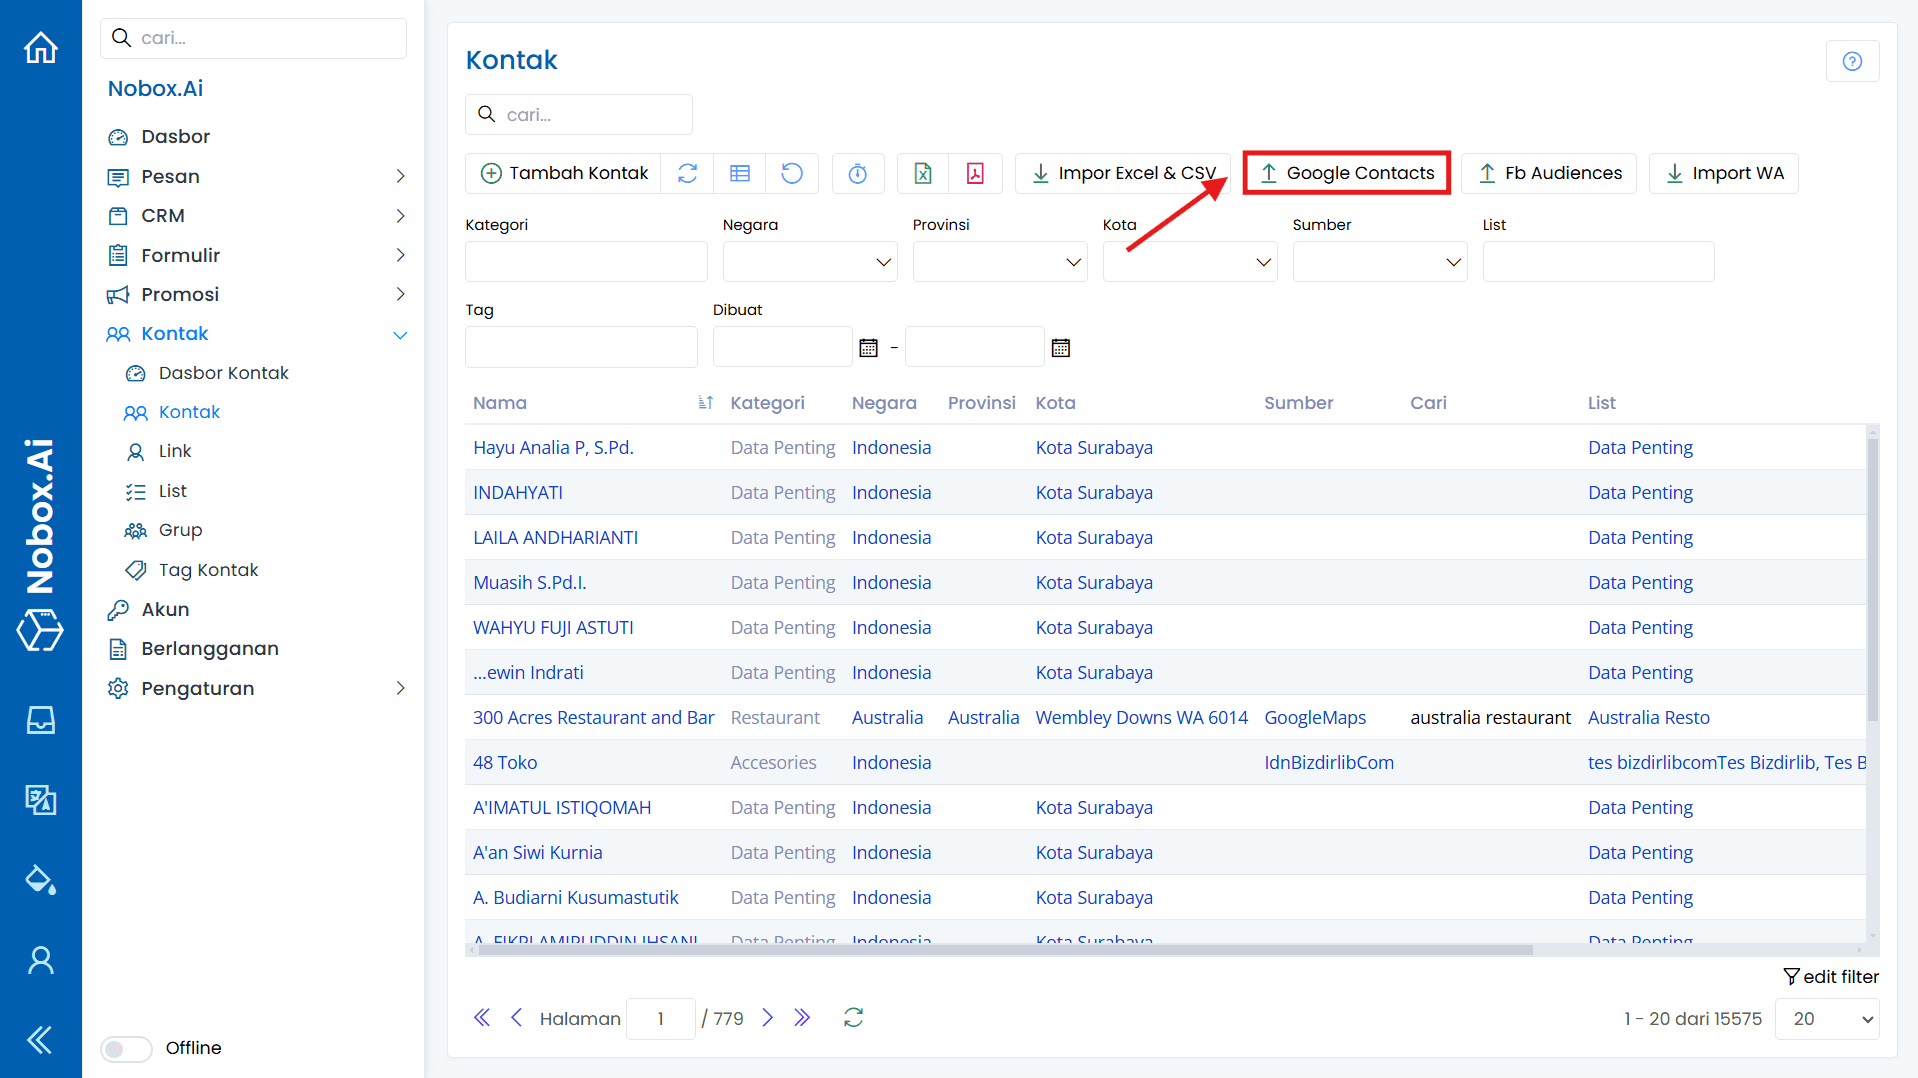The width and height of the screenshot is (1918, 1078).
Task: Open Impor Excel & CSV
Action: (1122, 172)
